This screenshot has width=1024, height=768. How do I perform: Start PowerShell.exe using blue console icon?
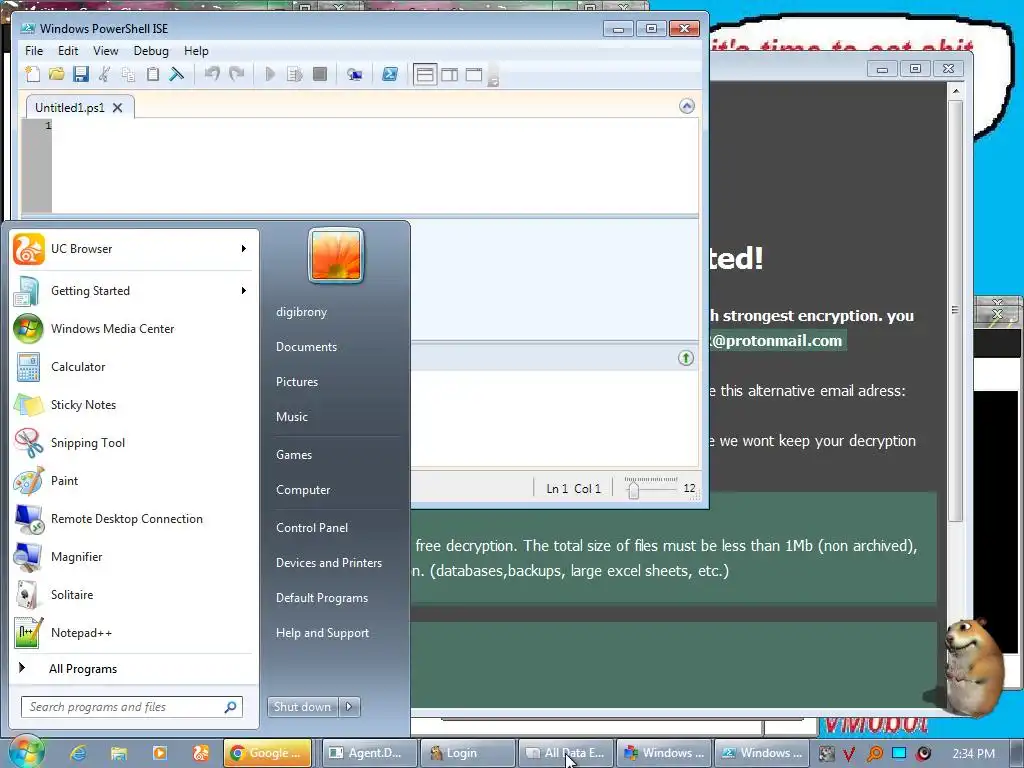(390, 74)
